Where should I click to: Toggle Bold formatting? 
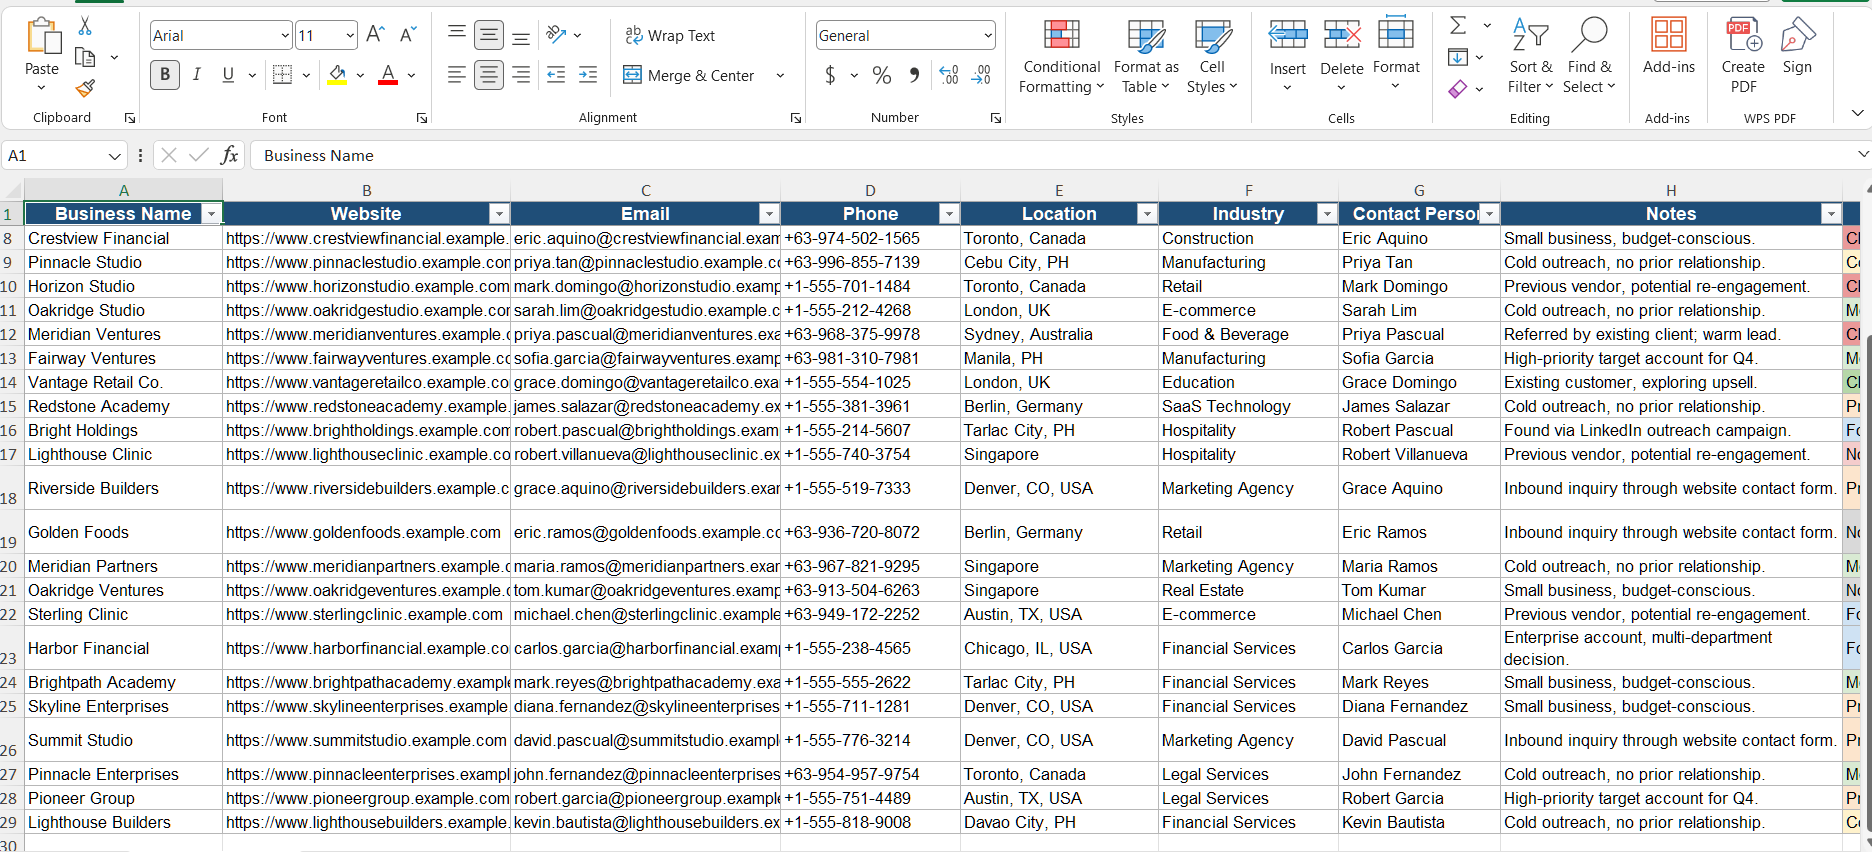pyautogui.click(x=165, y=75)
